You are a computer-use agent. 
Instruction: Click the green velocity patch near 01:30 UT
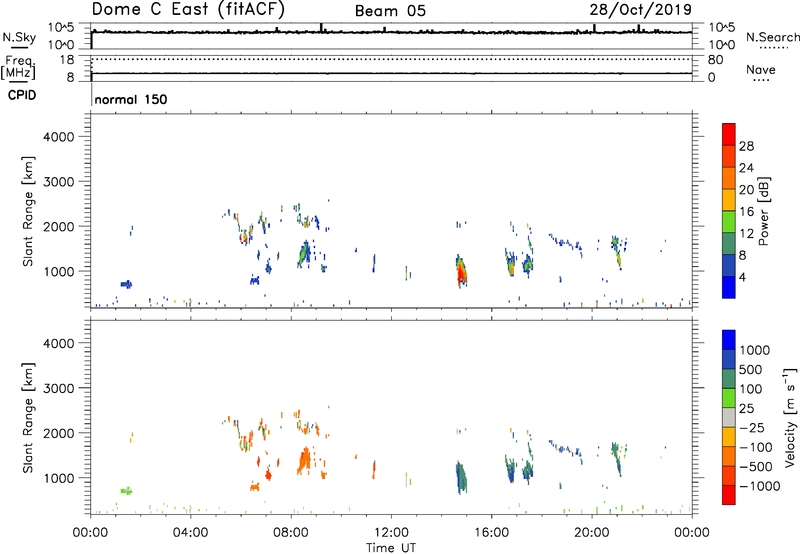pyautogui.click(x=126, y=491)
